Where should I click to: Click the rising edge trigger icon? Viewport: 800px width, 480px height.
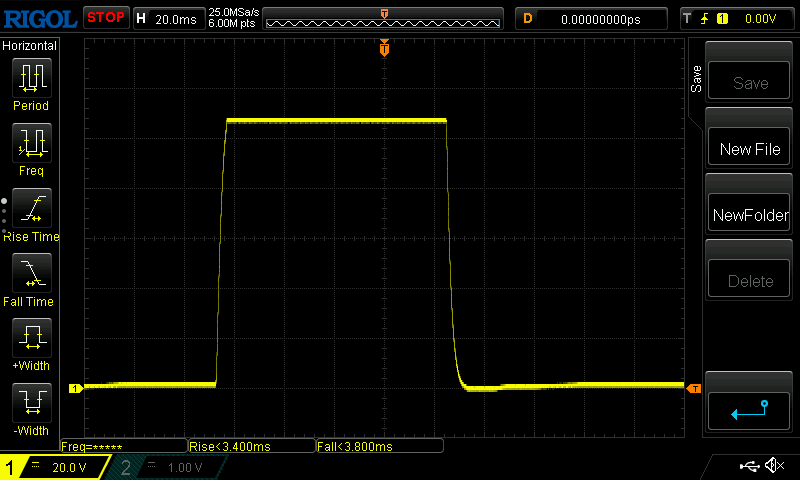pyautogui.click(x=705, y=19)
